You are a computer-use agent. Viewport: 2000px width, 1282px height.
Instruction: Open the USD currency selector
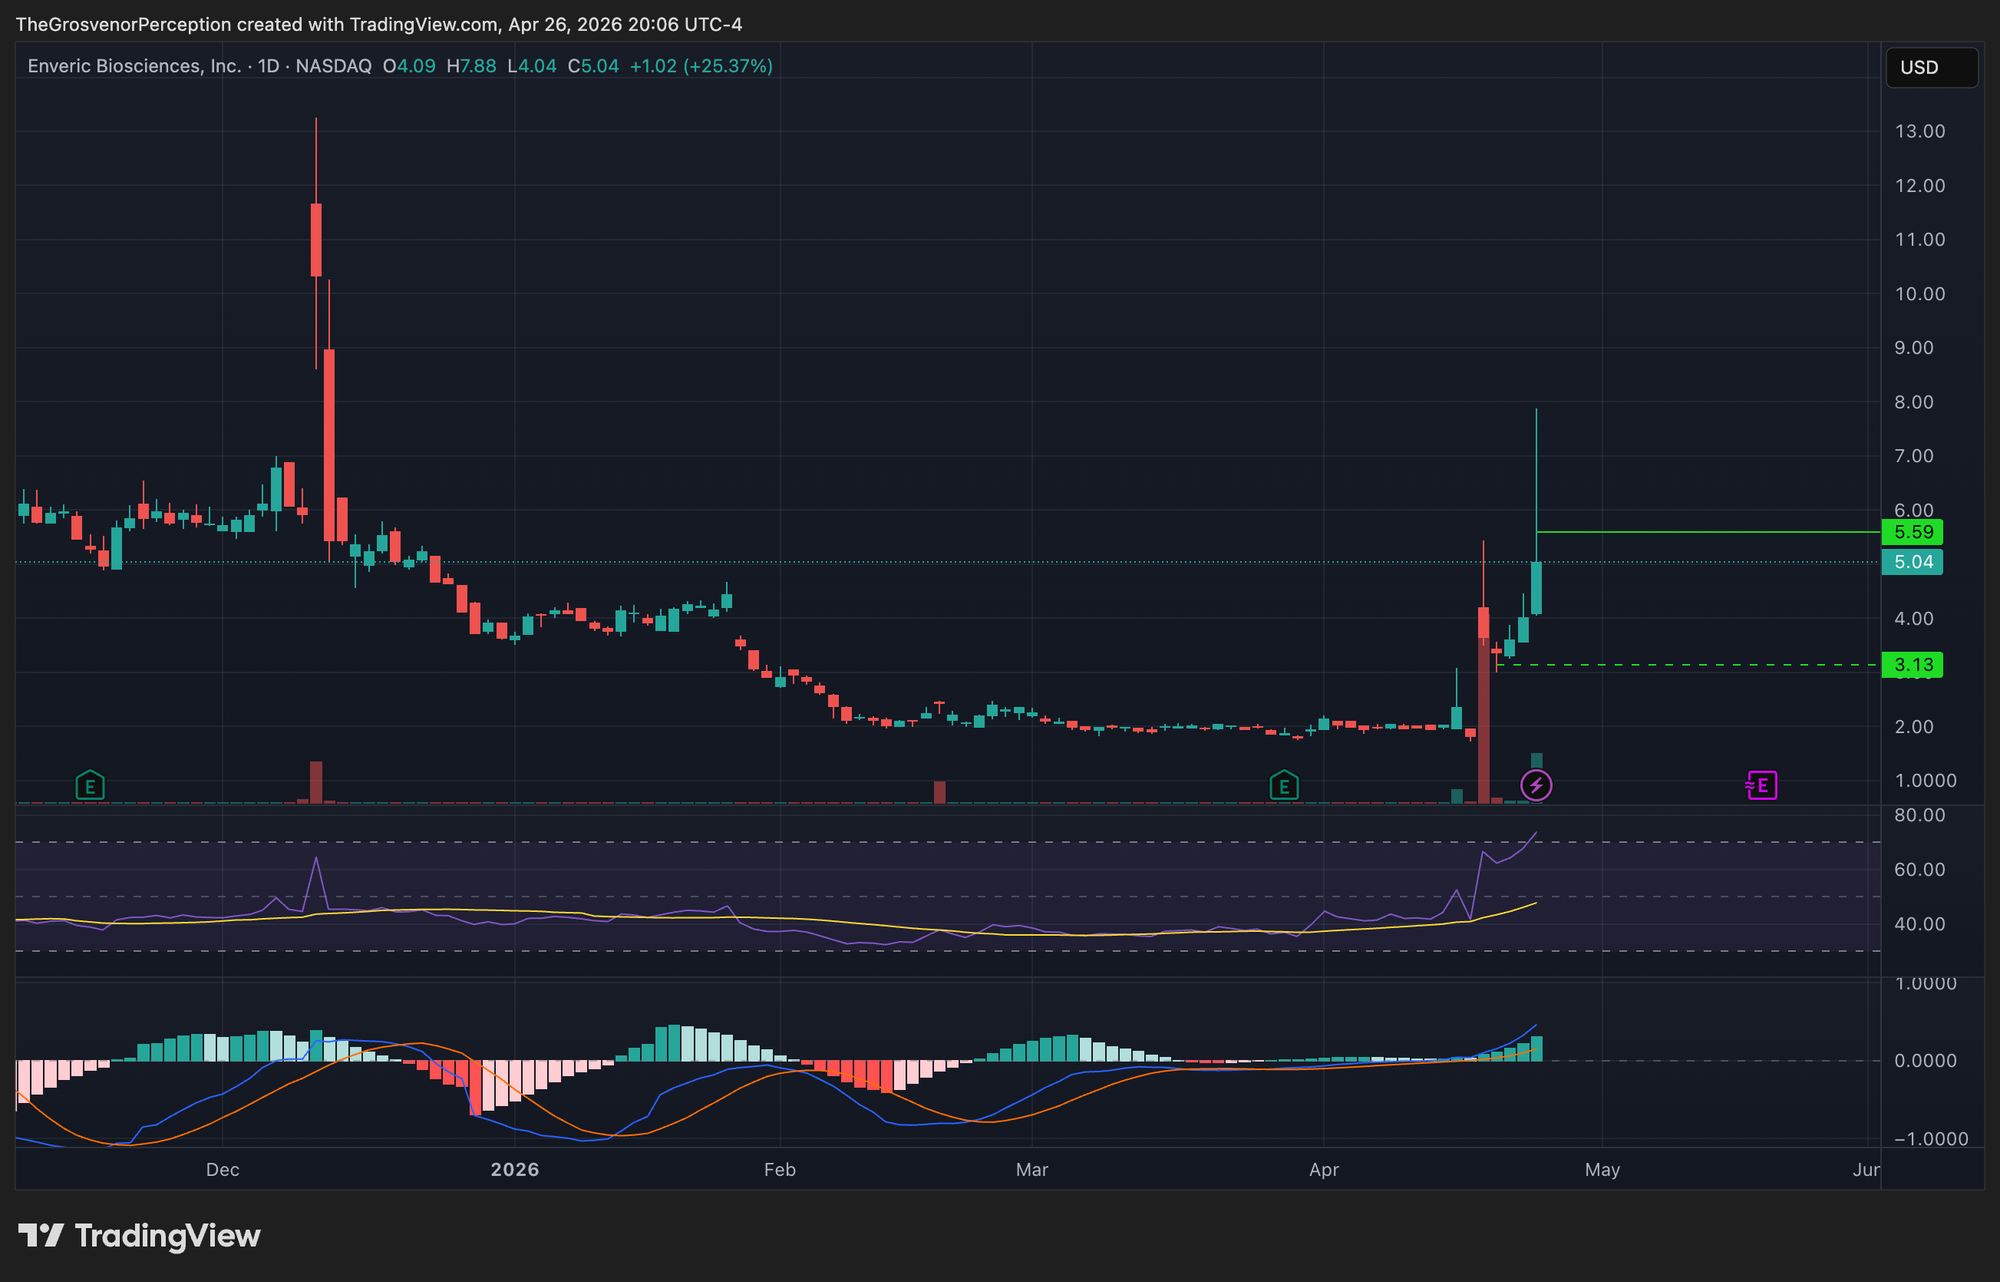(x=1930, y=68)
